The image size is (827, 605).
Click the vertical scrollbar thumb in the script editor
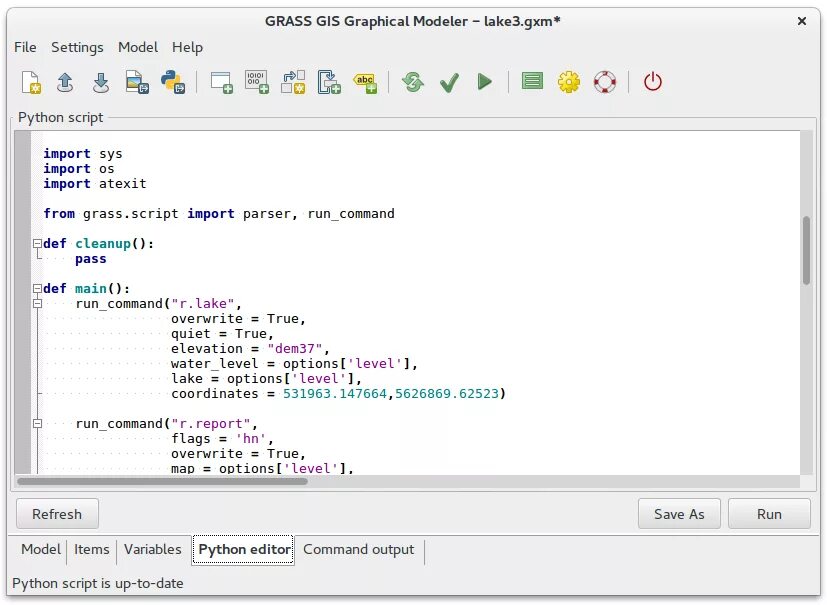click(806, 251)
